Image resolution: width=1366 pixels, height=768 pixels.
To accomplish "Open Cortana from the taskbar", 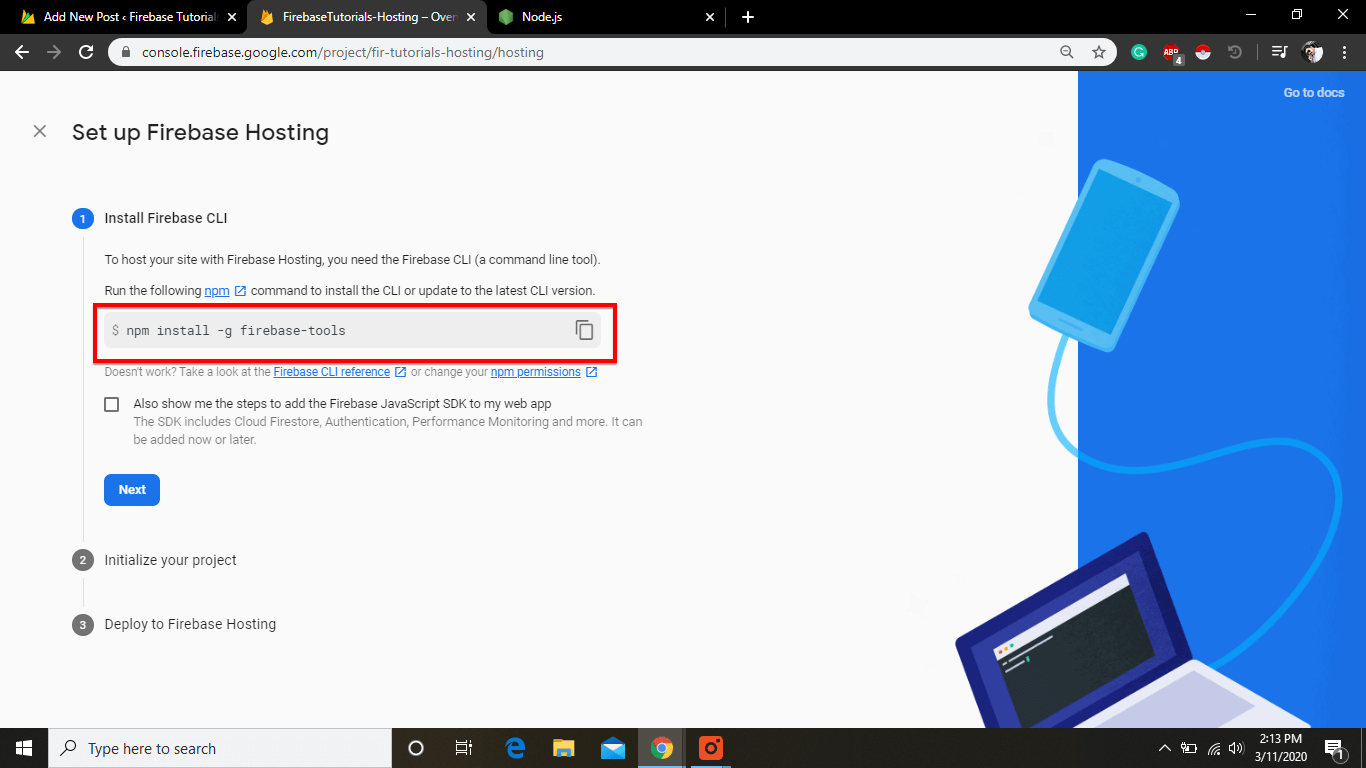I will [416, 748].
